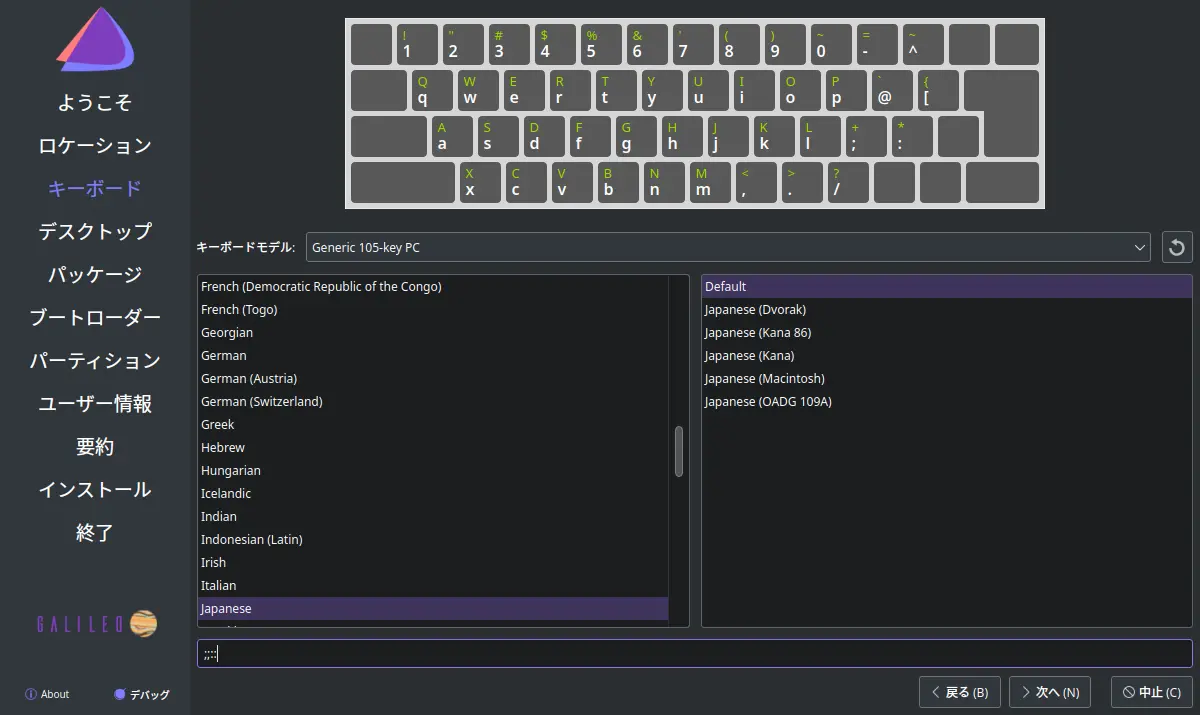Choose Japanese (OADG 109A) variant
The width and height of the screenshot is (1200, 715).
768,402
